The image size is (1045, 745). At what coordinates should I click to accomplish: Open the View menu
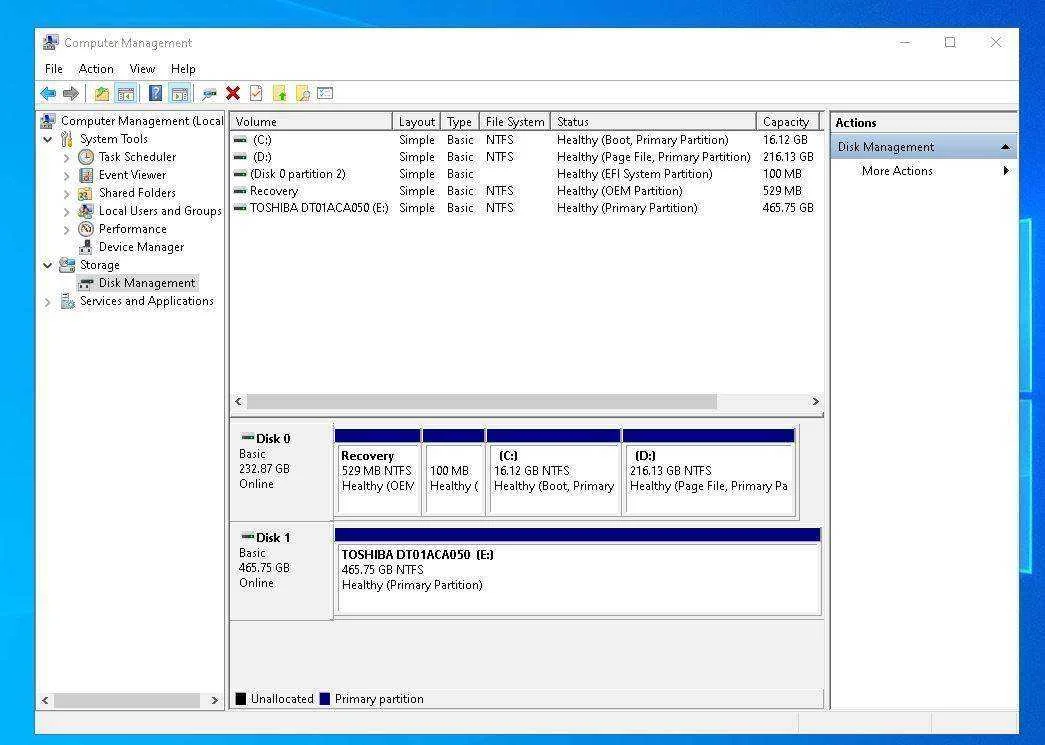[142, 69]
